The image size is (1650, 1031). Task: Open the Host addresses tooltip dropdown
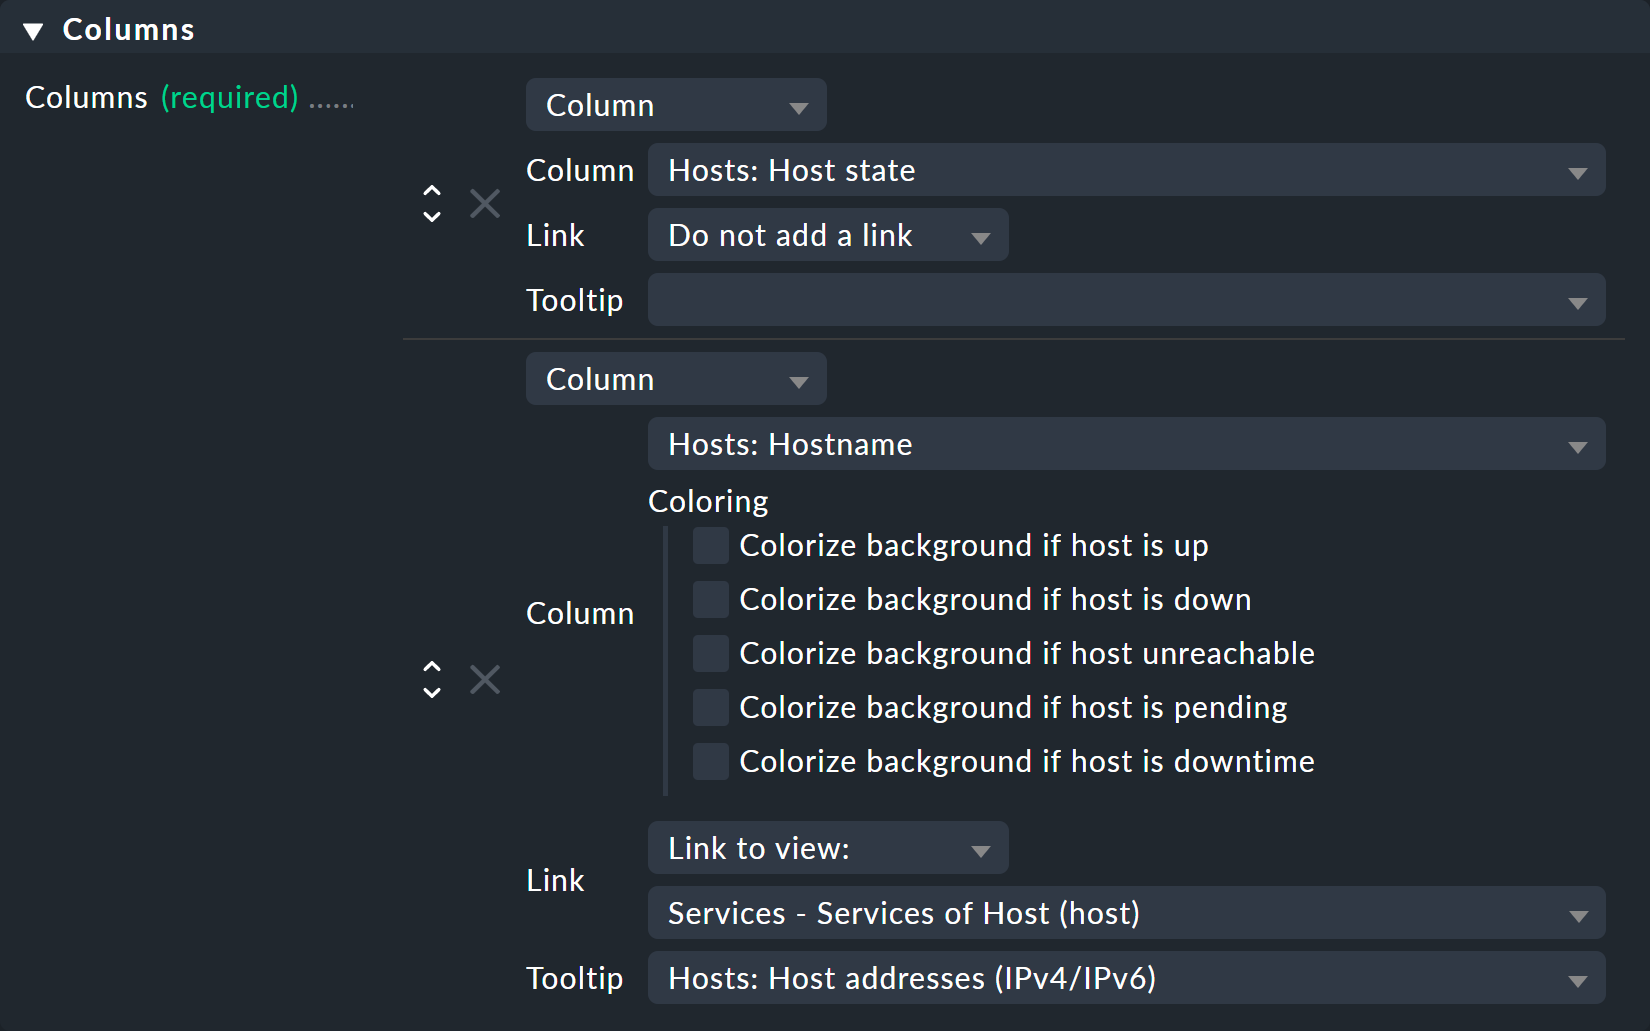pyautogui.click(x=1125, y=978)
